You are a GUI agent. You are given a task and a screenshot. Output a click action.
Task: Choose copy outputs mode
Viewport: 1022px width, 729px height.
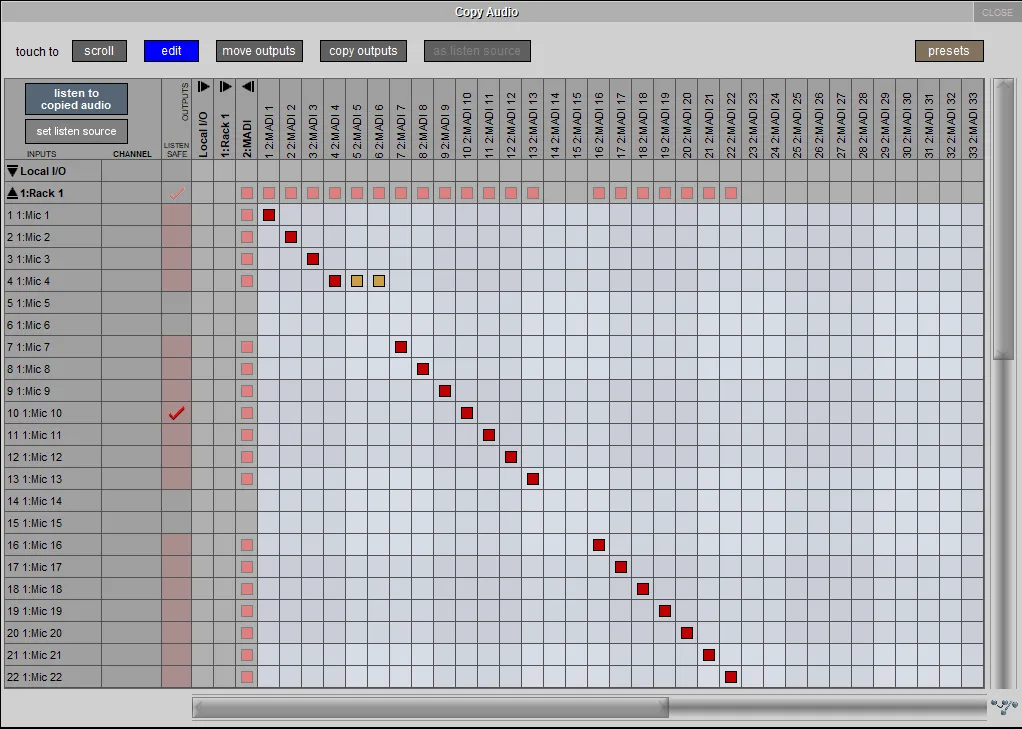click(x=363, y=51)
